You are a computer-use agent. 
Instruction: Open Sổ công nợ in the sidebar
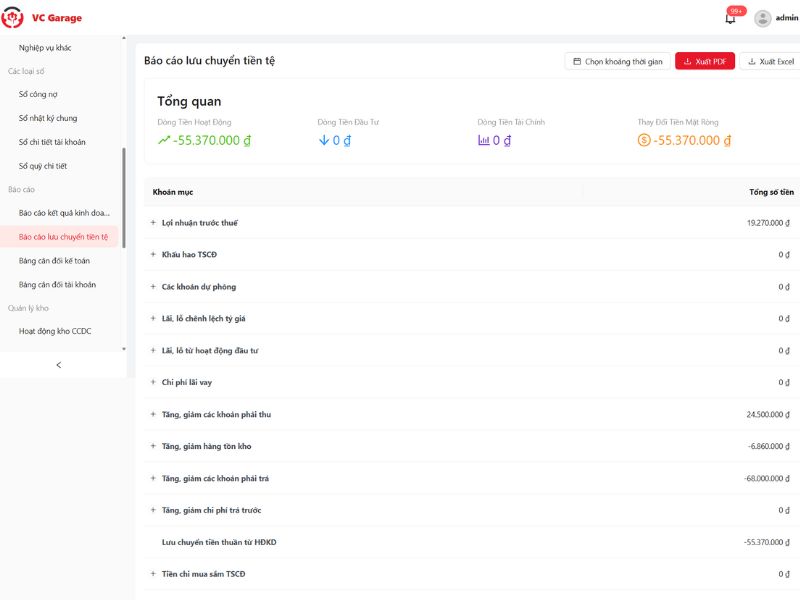point(39,94)
